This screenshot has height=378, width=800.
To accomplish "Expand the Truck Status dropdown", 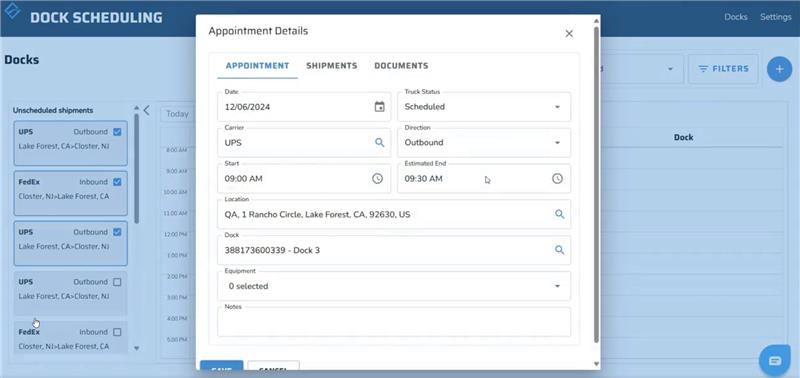I will click(557, 107).
